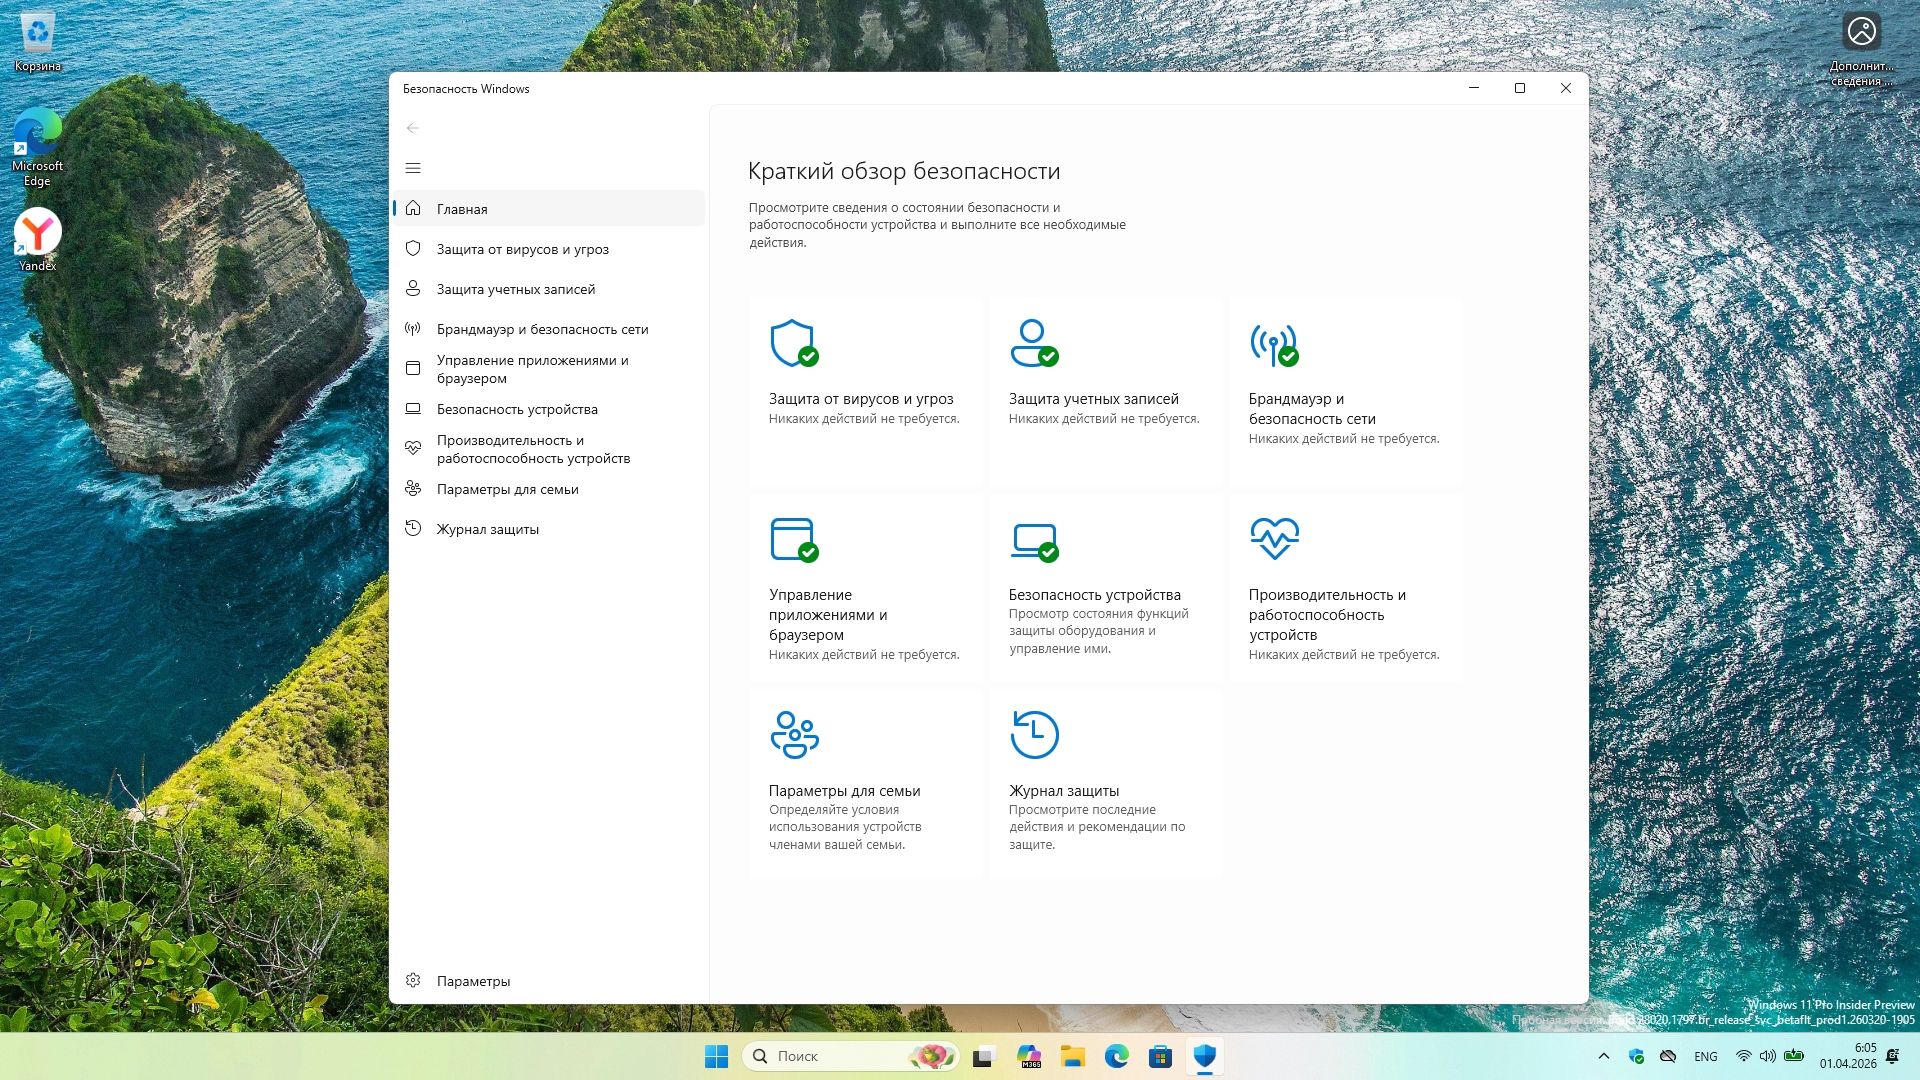
Task: Open the family options people tile icon
Action: point(794,735)
